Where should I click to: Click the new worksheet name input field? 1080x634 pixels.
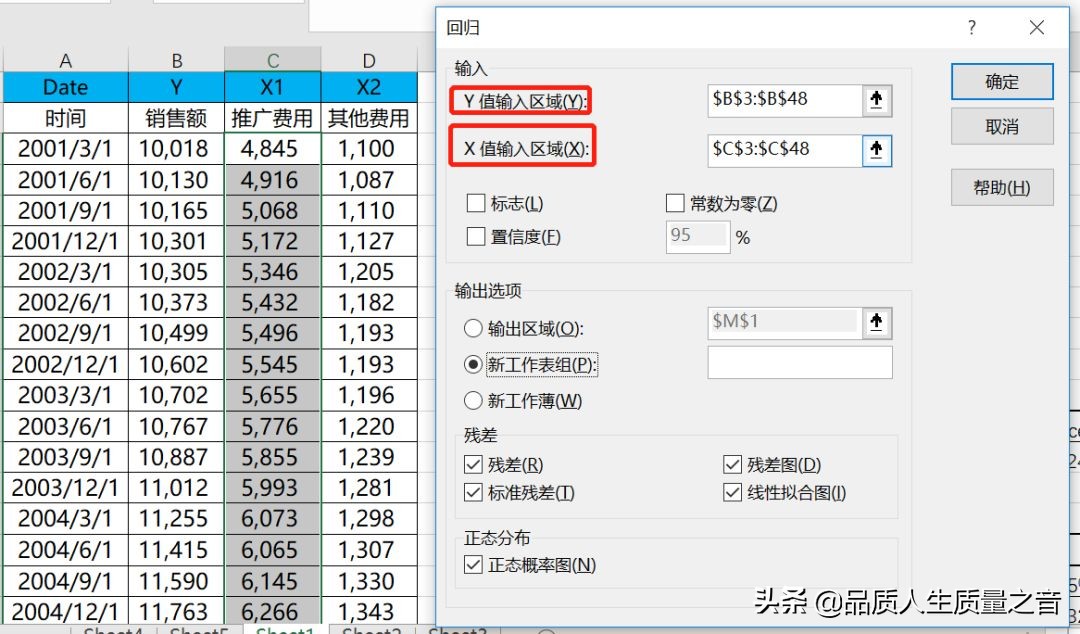pos(798,363)
